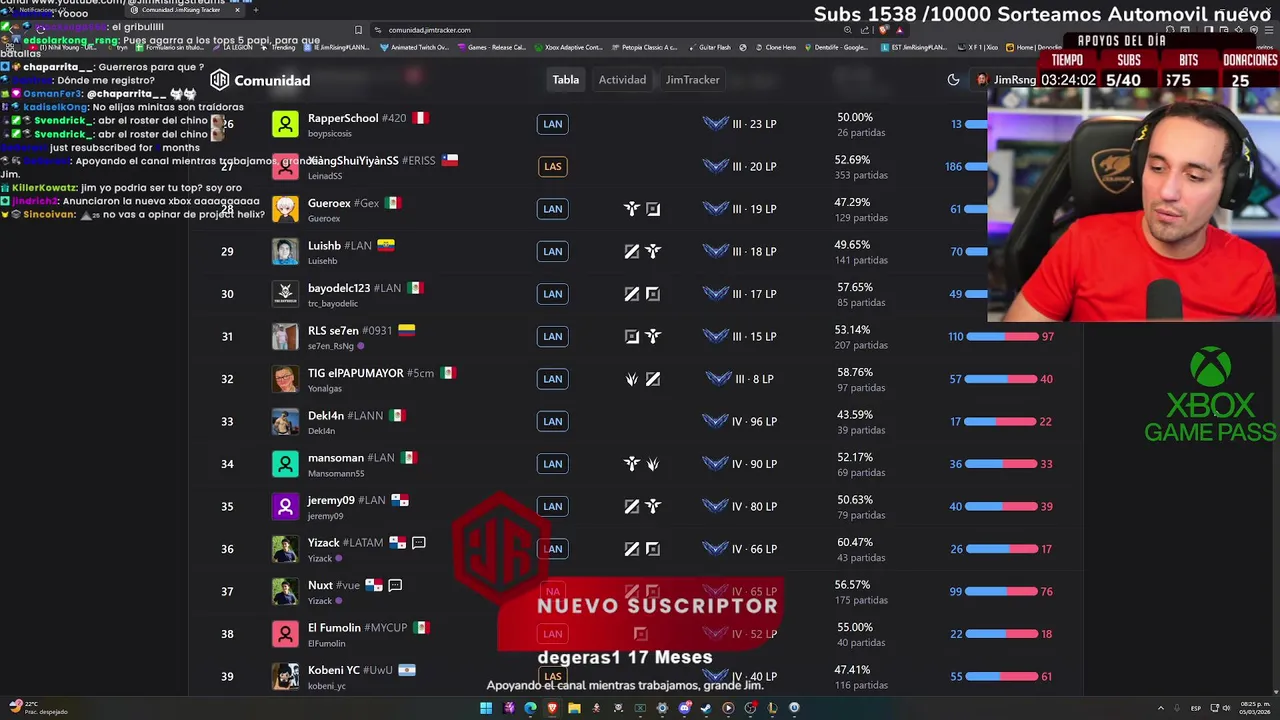The height and width of the screenshot is (720, 1280).
Task: Open RapperSchool player profile avatar
Action: (285, 124)
